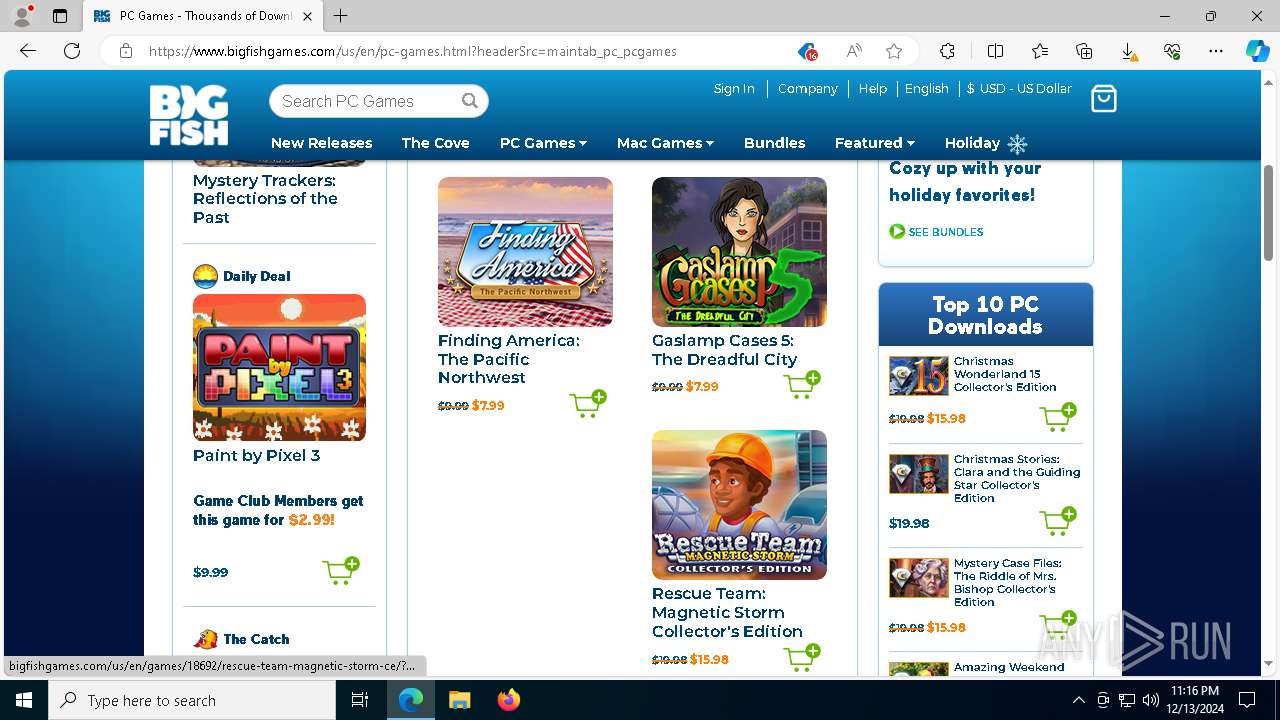The width and height of the screenshot is (1280, 720).
Task: Open Christmas Wonderland 15 small thumbnail
Action: point(918,376)
